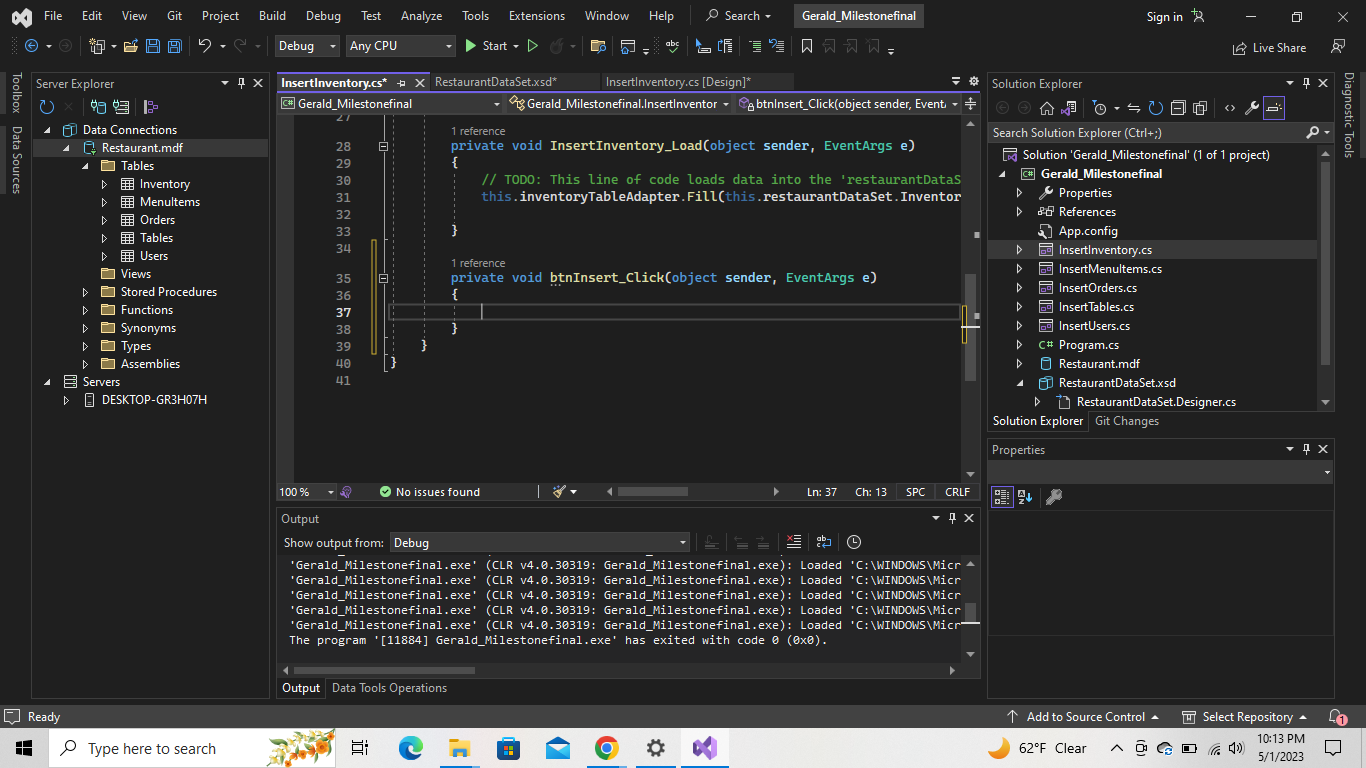This screenshot has height=768, width=1366.
Task: Open the Show output from Debug dropdown
Action: [x=683, y=542]
